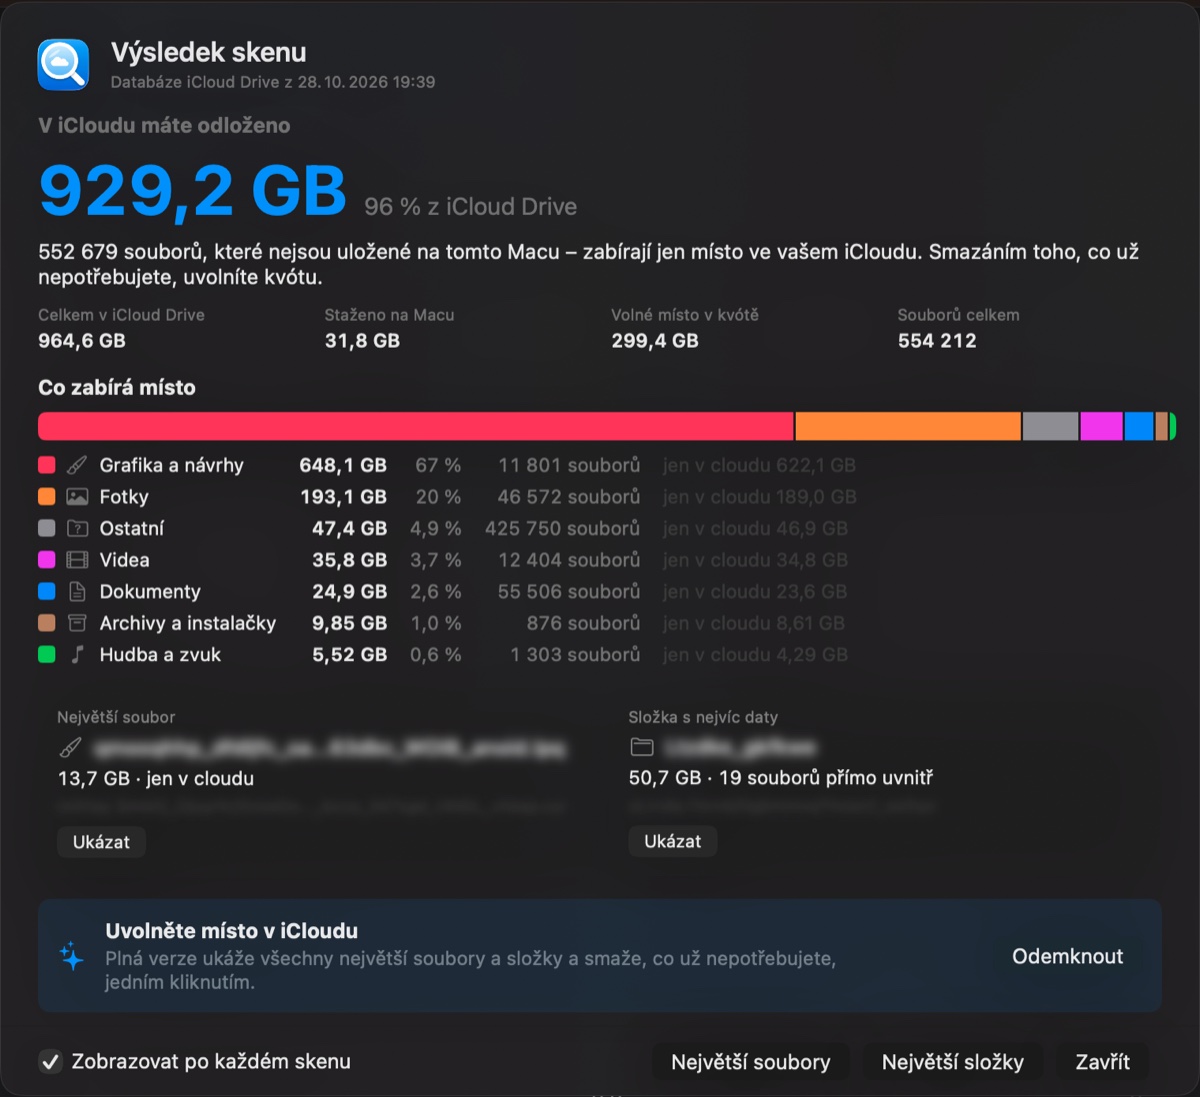
Task: Click the Odemknout button
Action: point(1067,956)
